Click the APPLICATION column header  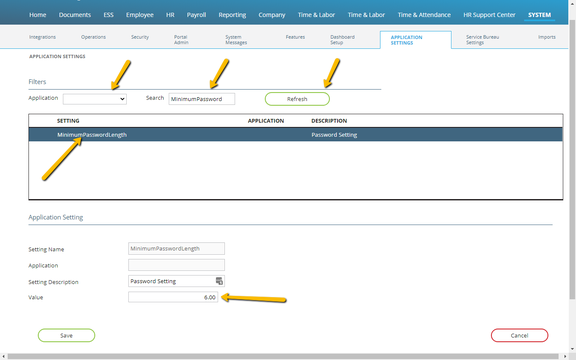pyautogui.click(x=266, y=121)
